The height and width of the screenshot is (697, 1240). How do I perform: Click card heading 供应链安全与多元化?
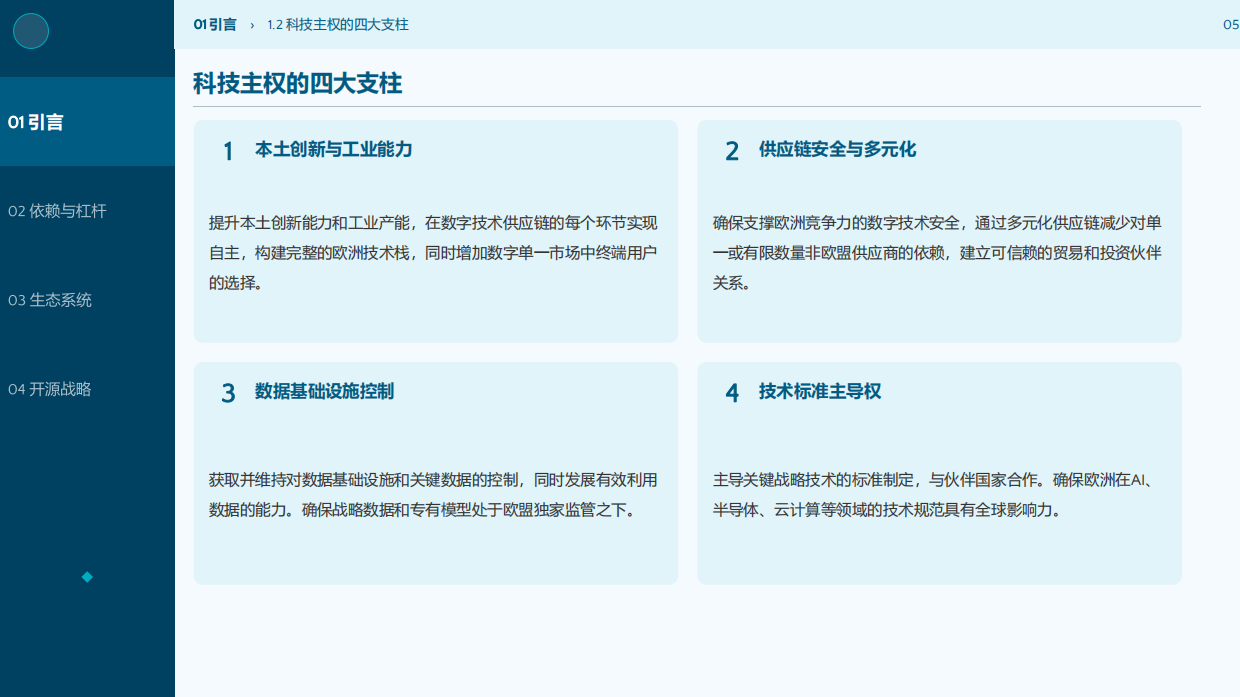click(838, 149)
